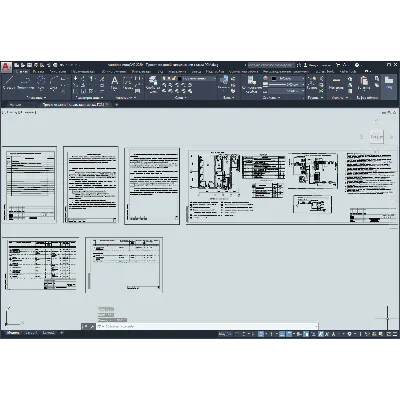This screenshot has height=400, width=400.
Task: Click the Measure ruler tool
Action: point(336,83)
